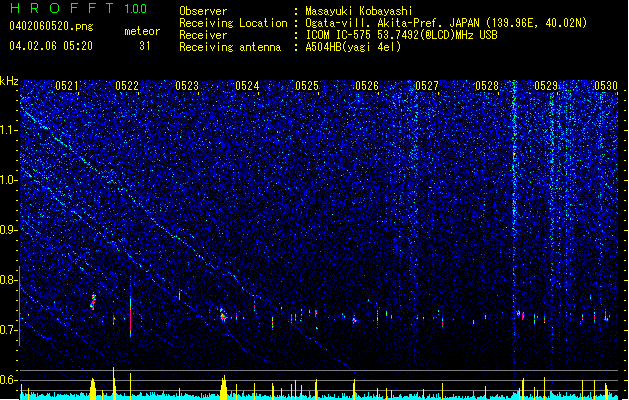Click the Receiving Location label
The width and height of the screenshot is (629, 400).
(x=233, y=23)
